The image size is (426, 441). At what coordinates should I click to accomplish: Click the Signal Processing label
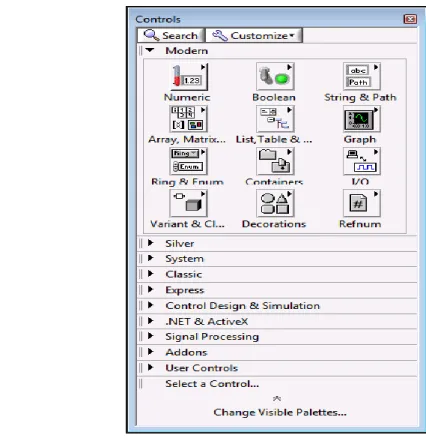(212, 337)
